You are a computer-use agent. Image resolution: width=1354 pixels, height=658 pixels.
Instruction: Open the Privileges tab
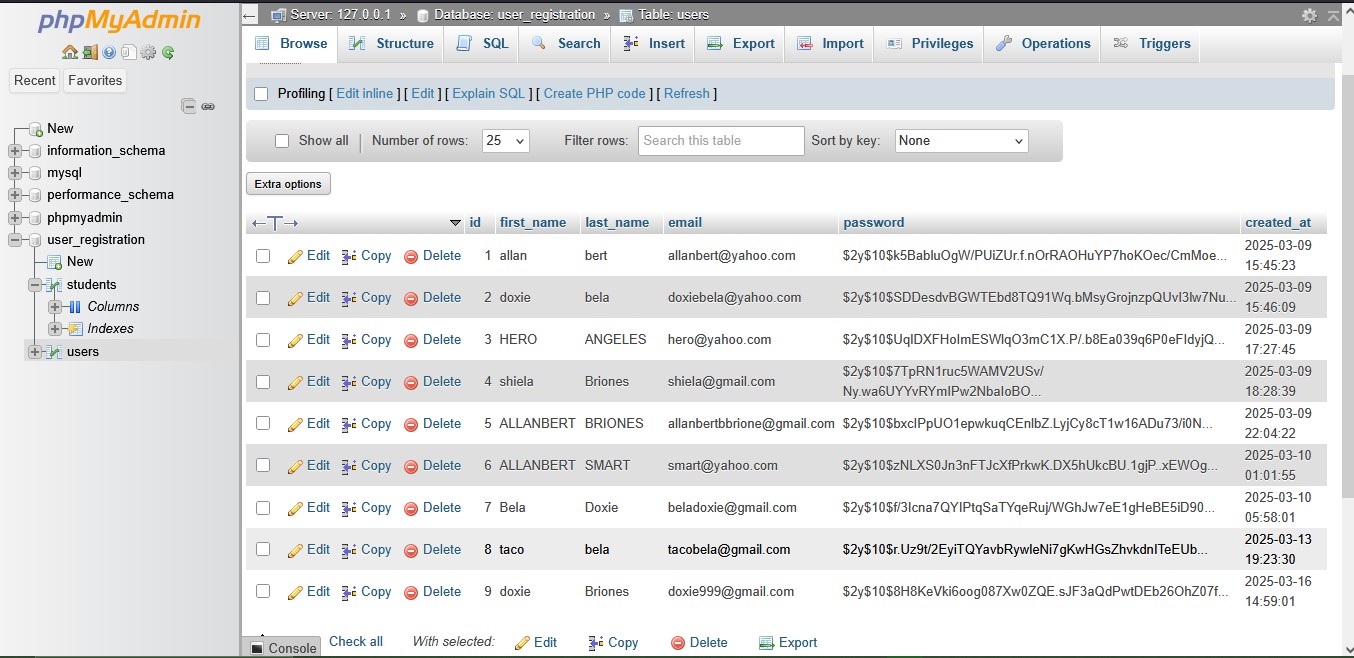(x=929, y=44)
